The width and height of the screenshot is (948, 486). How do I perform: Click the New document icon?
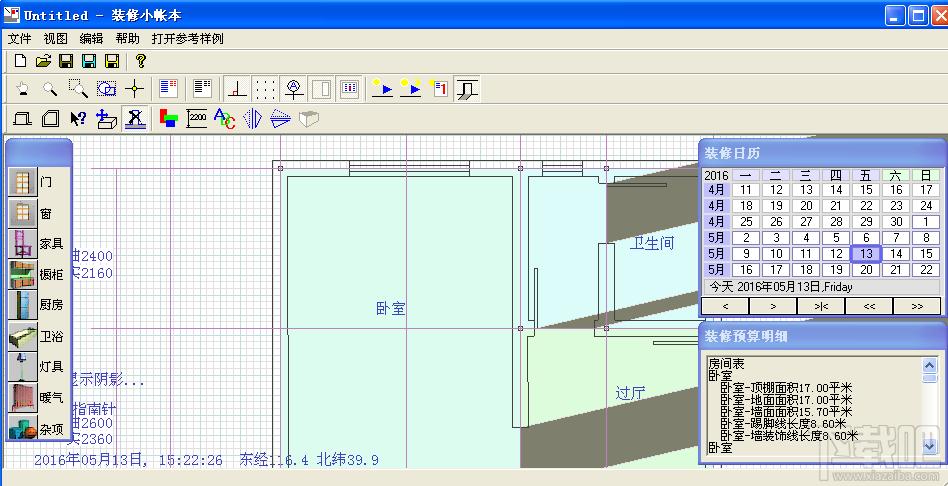(21, 60)
